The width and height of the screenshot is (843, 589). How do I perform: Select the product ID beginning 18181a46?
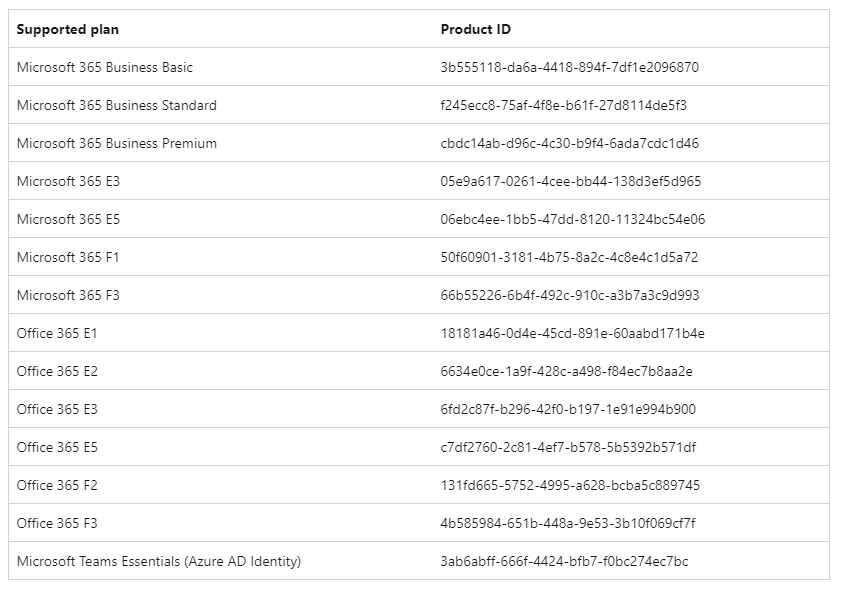(572, 333)
